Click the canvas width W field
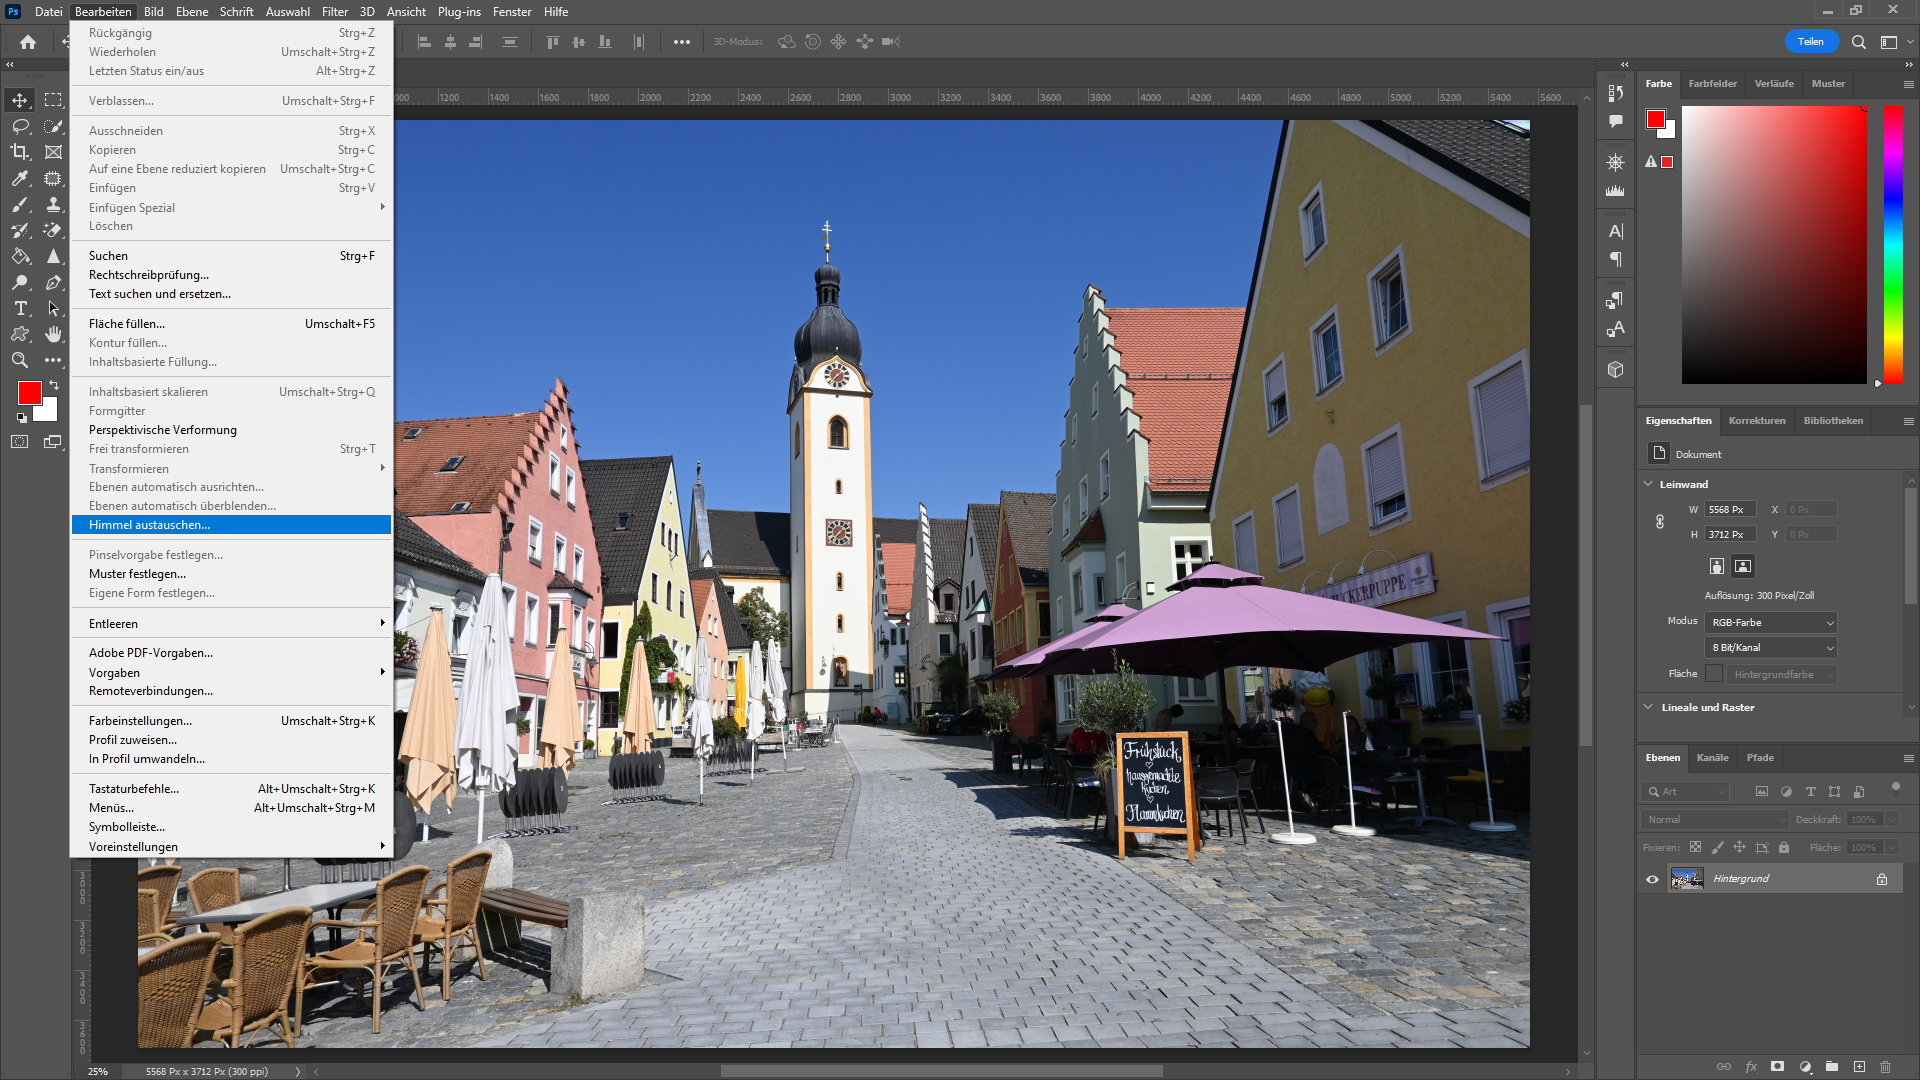Viewport: 1920px width, 1080px height. tap(1730, 510)
